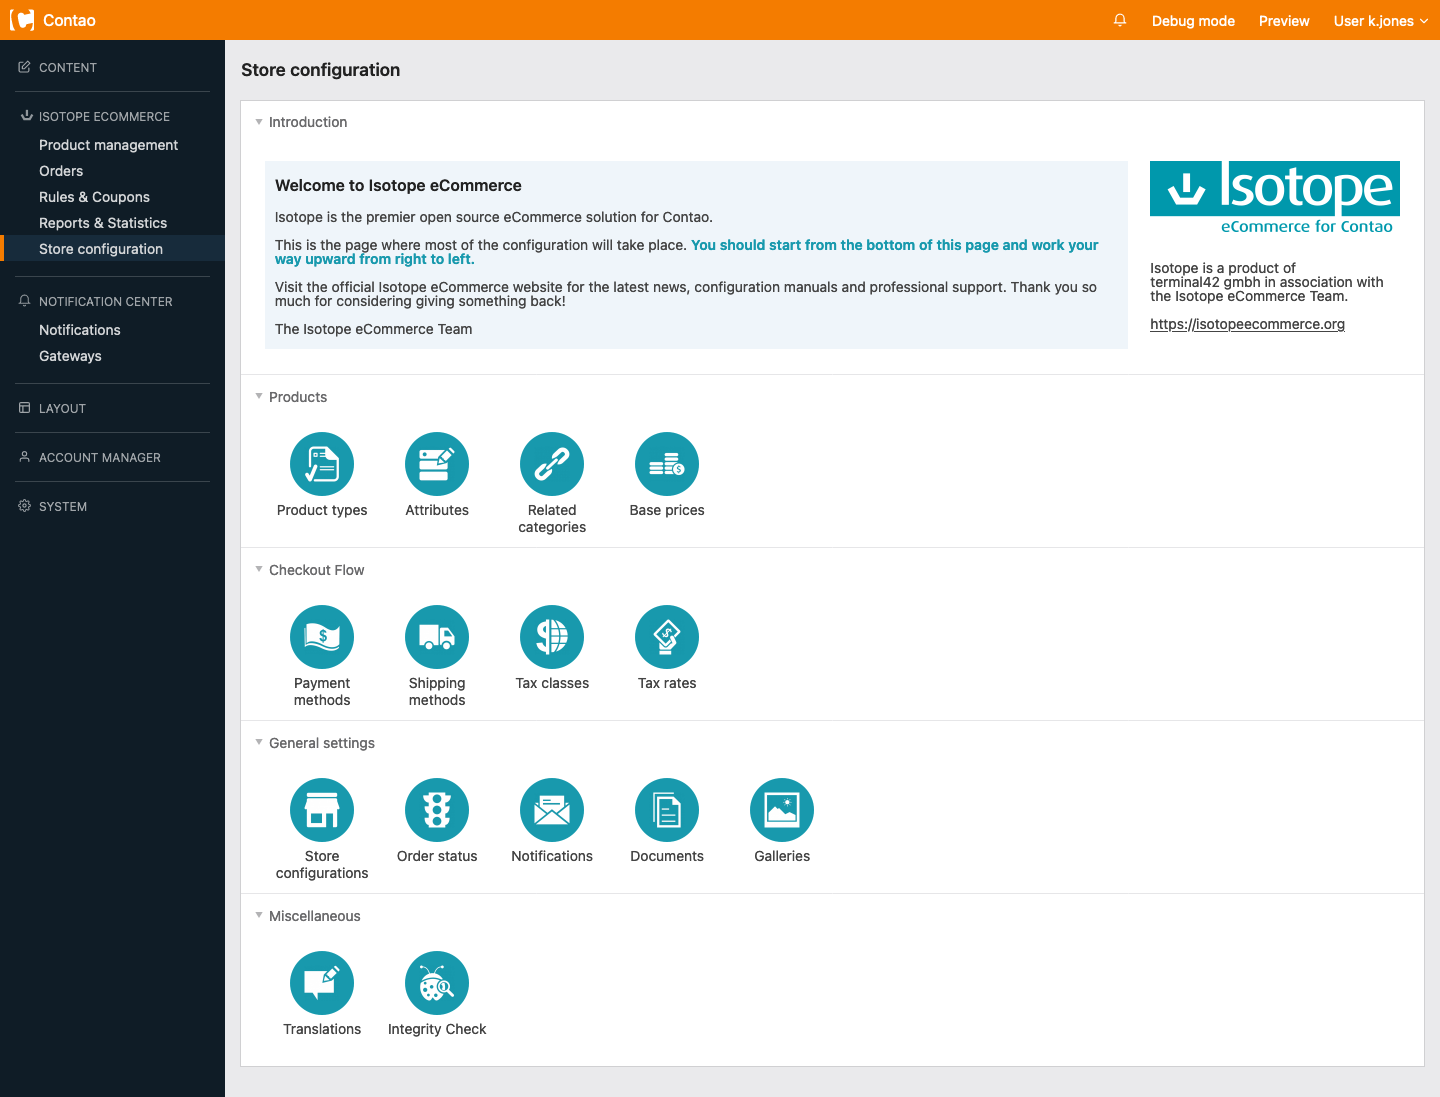Image resolution: width=1440 pixels, height=1097 pixels.
Task: Open Payment methods icon
Action: click(322, 637)
